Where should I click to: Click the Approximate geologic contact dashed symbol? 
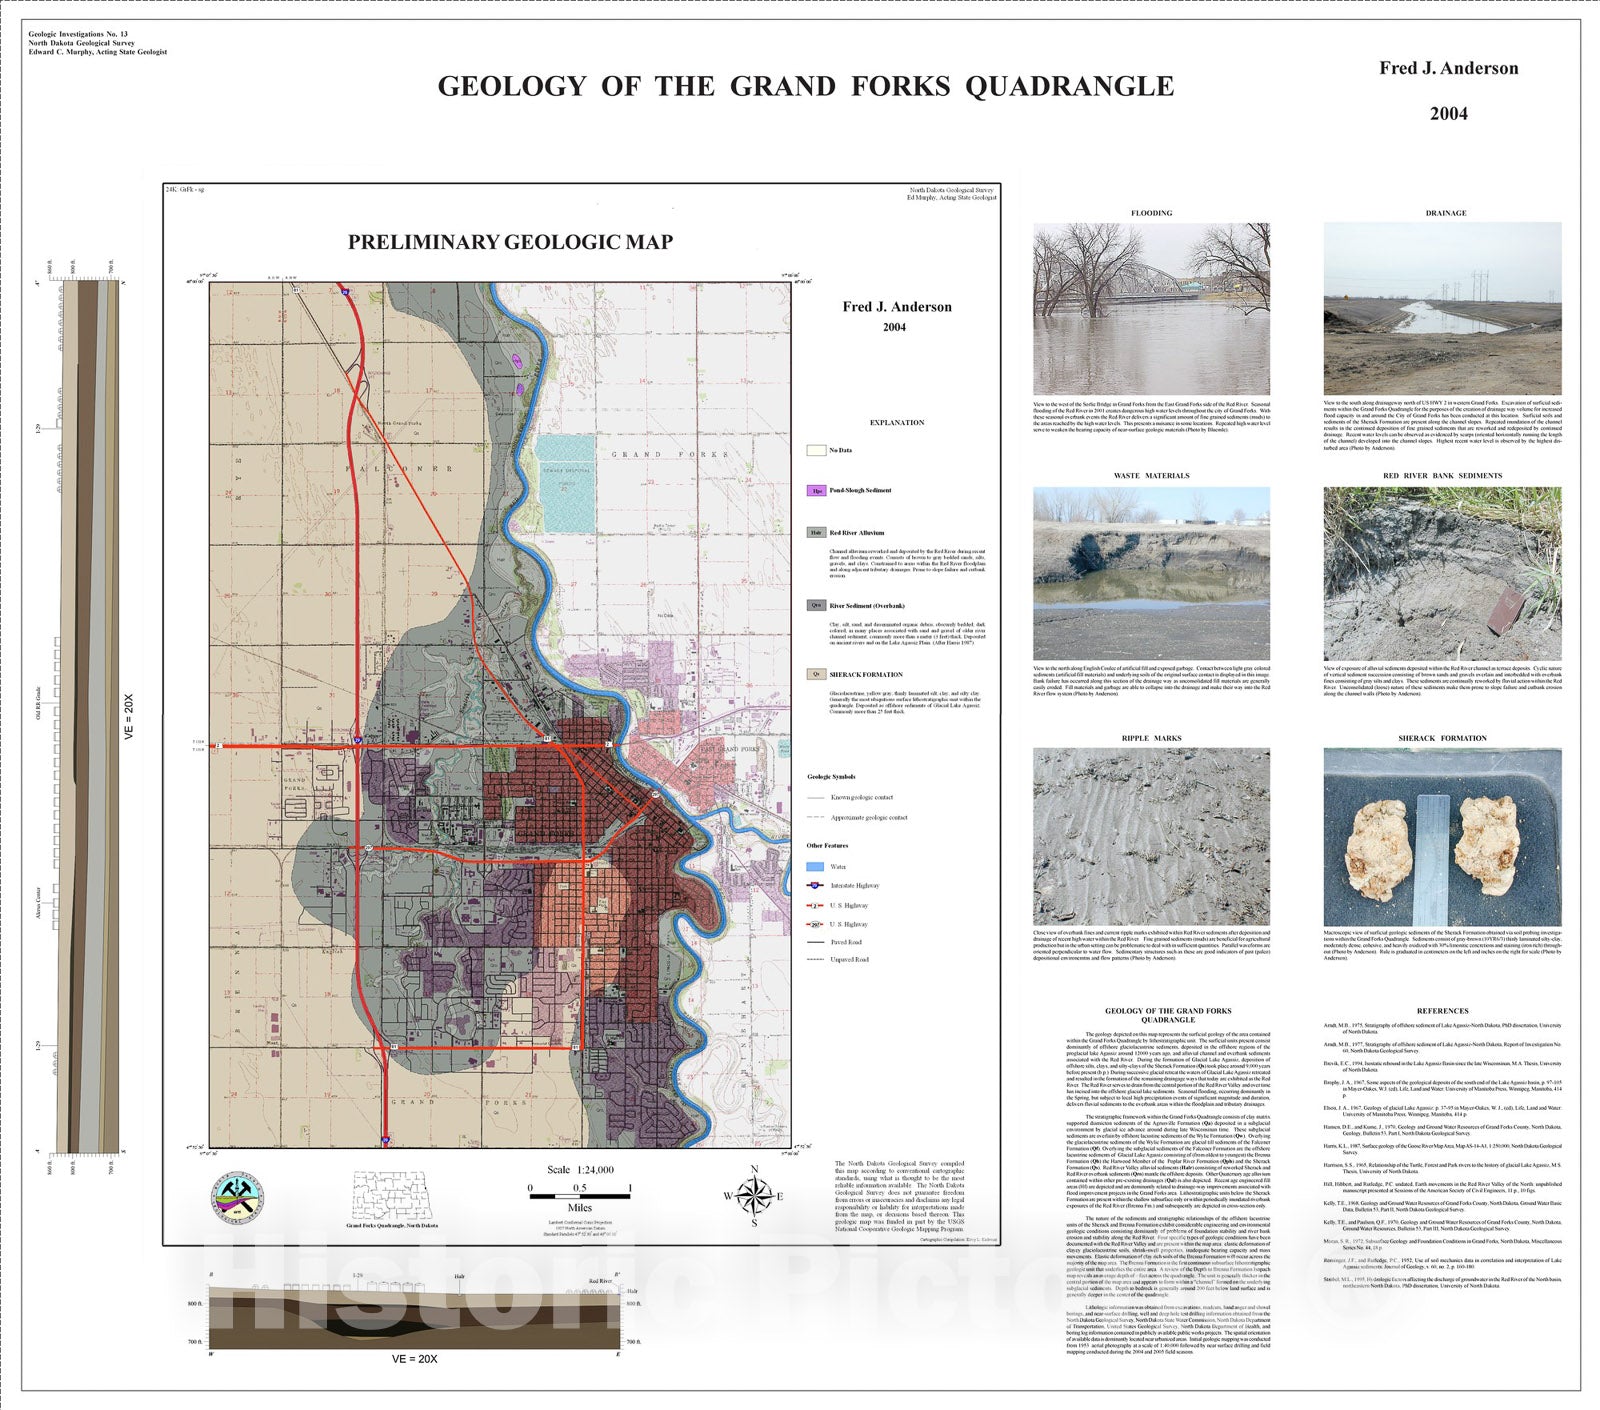pyautogui.click(x=816, y=817)
